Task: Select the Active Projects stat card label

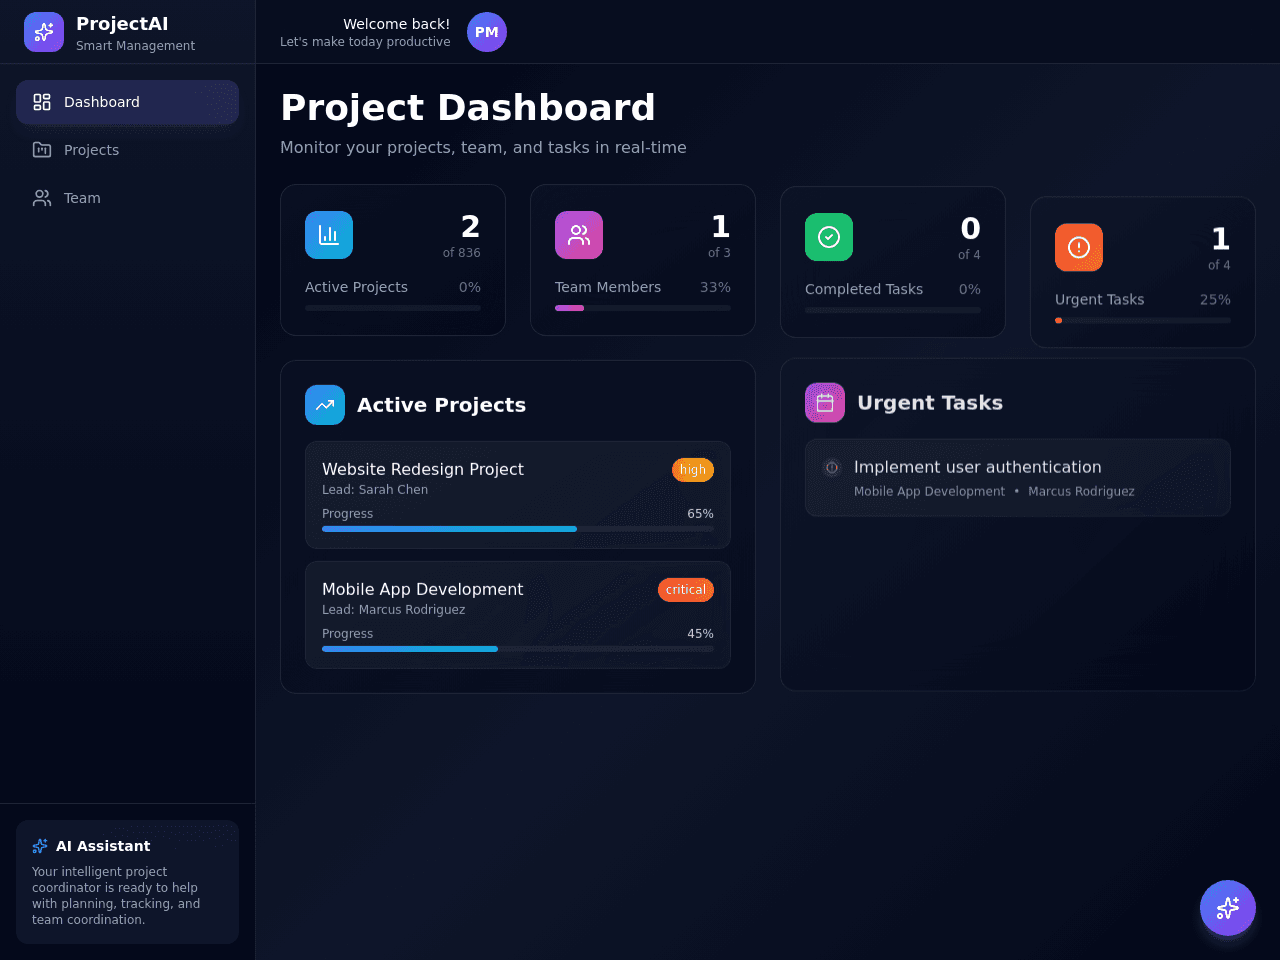Action: click(356, 287)
